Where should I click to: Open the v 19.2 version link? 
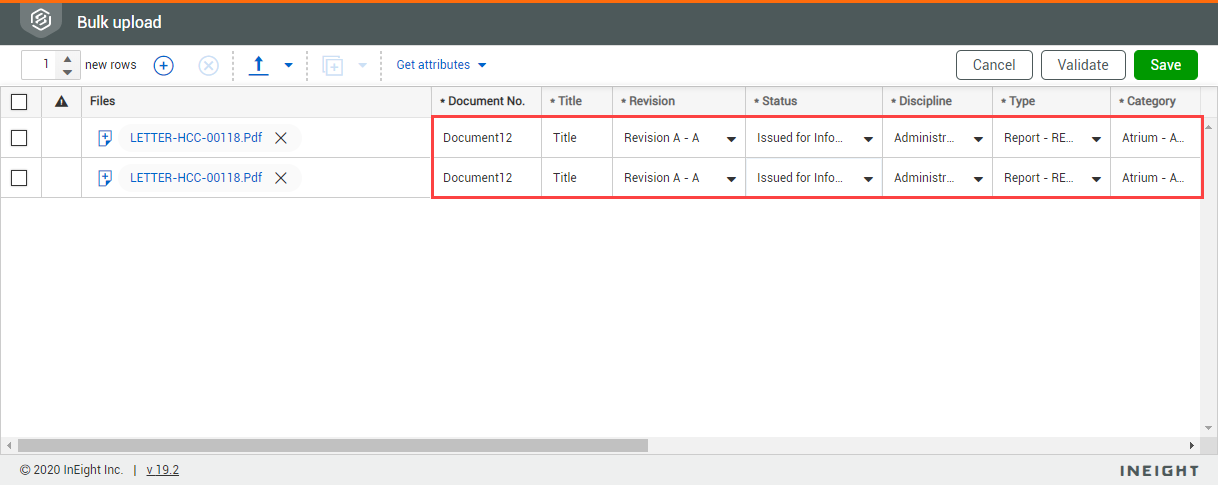point(163,470)
